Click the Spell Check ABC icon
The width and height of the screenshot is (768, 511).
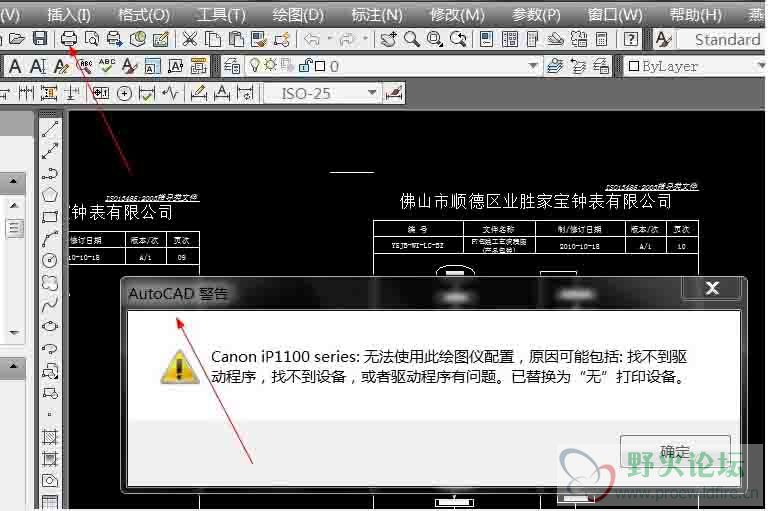(106, 66)
